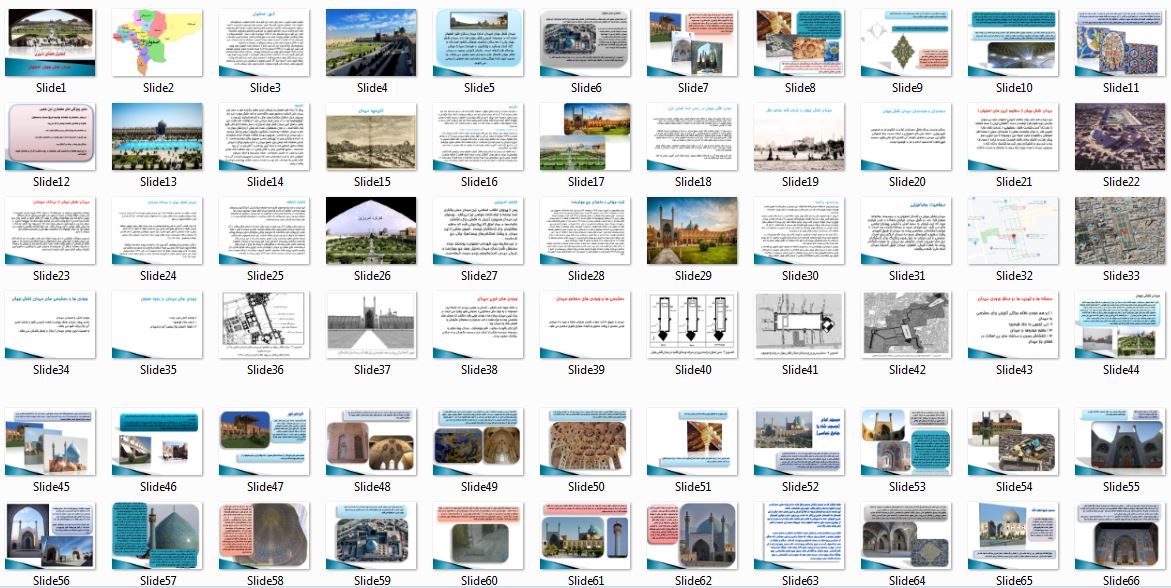The height and width of the screenshot is (588, 1171).
Task: Click the Slide44 file name label
Action: tap(1120, 369)
